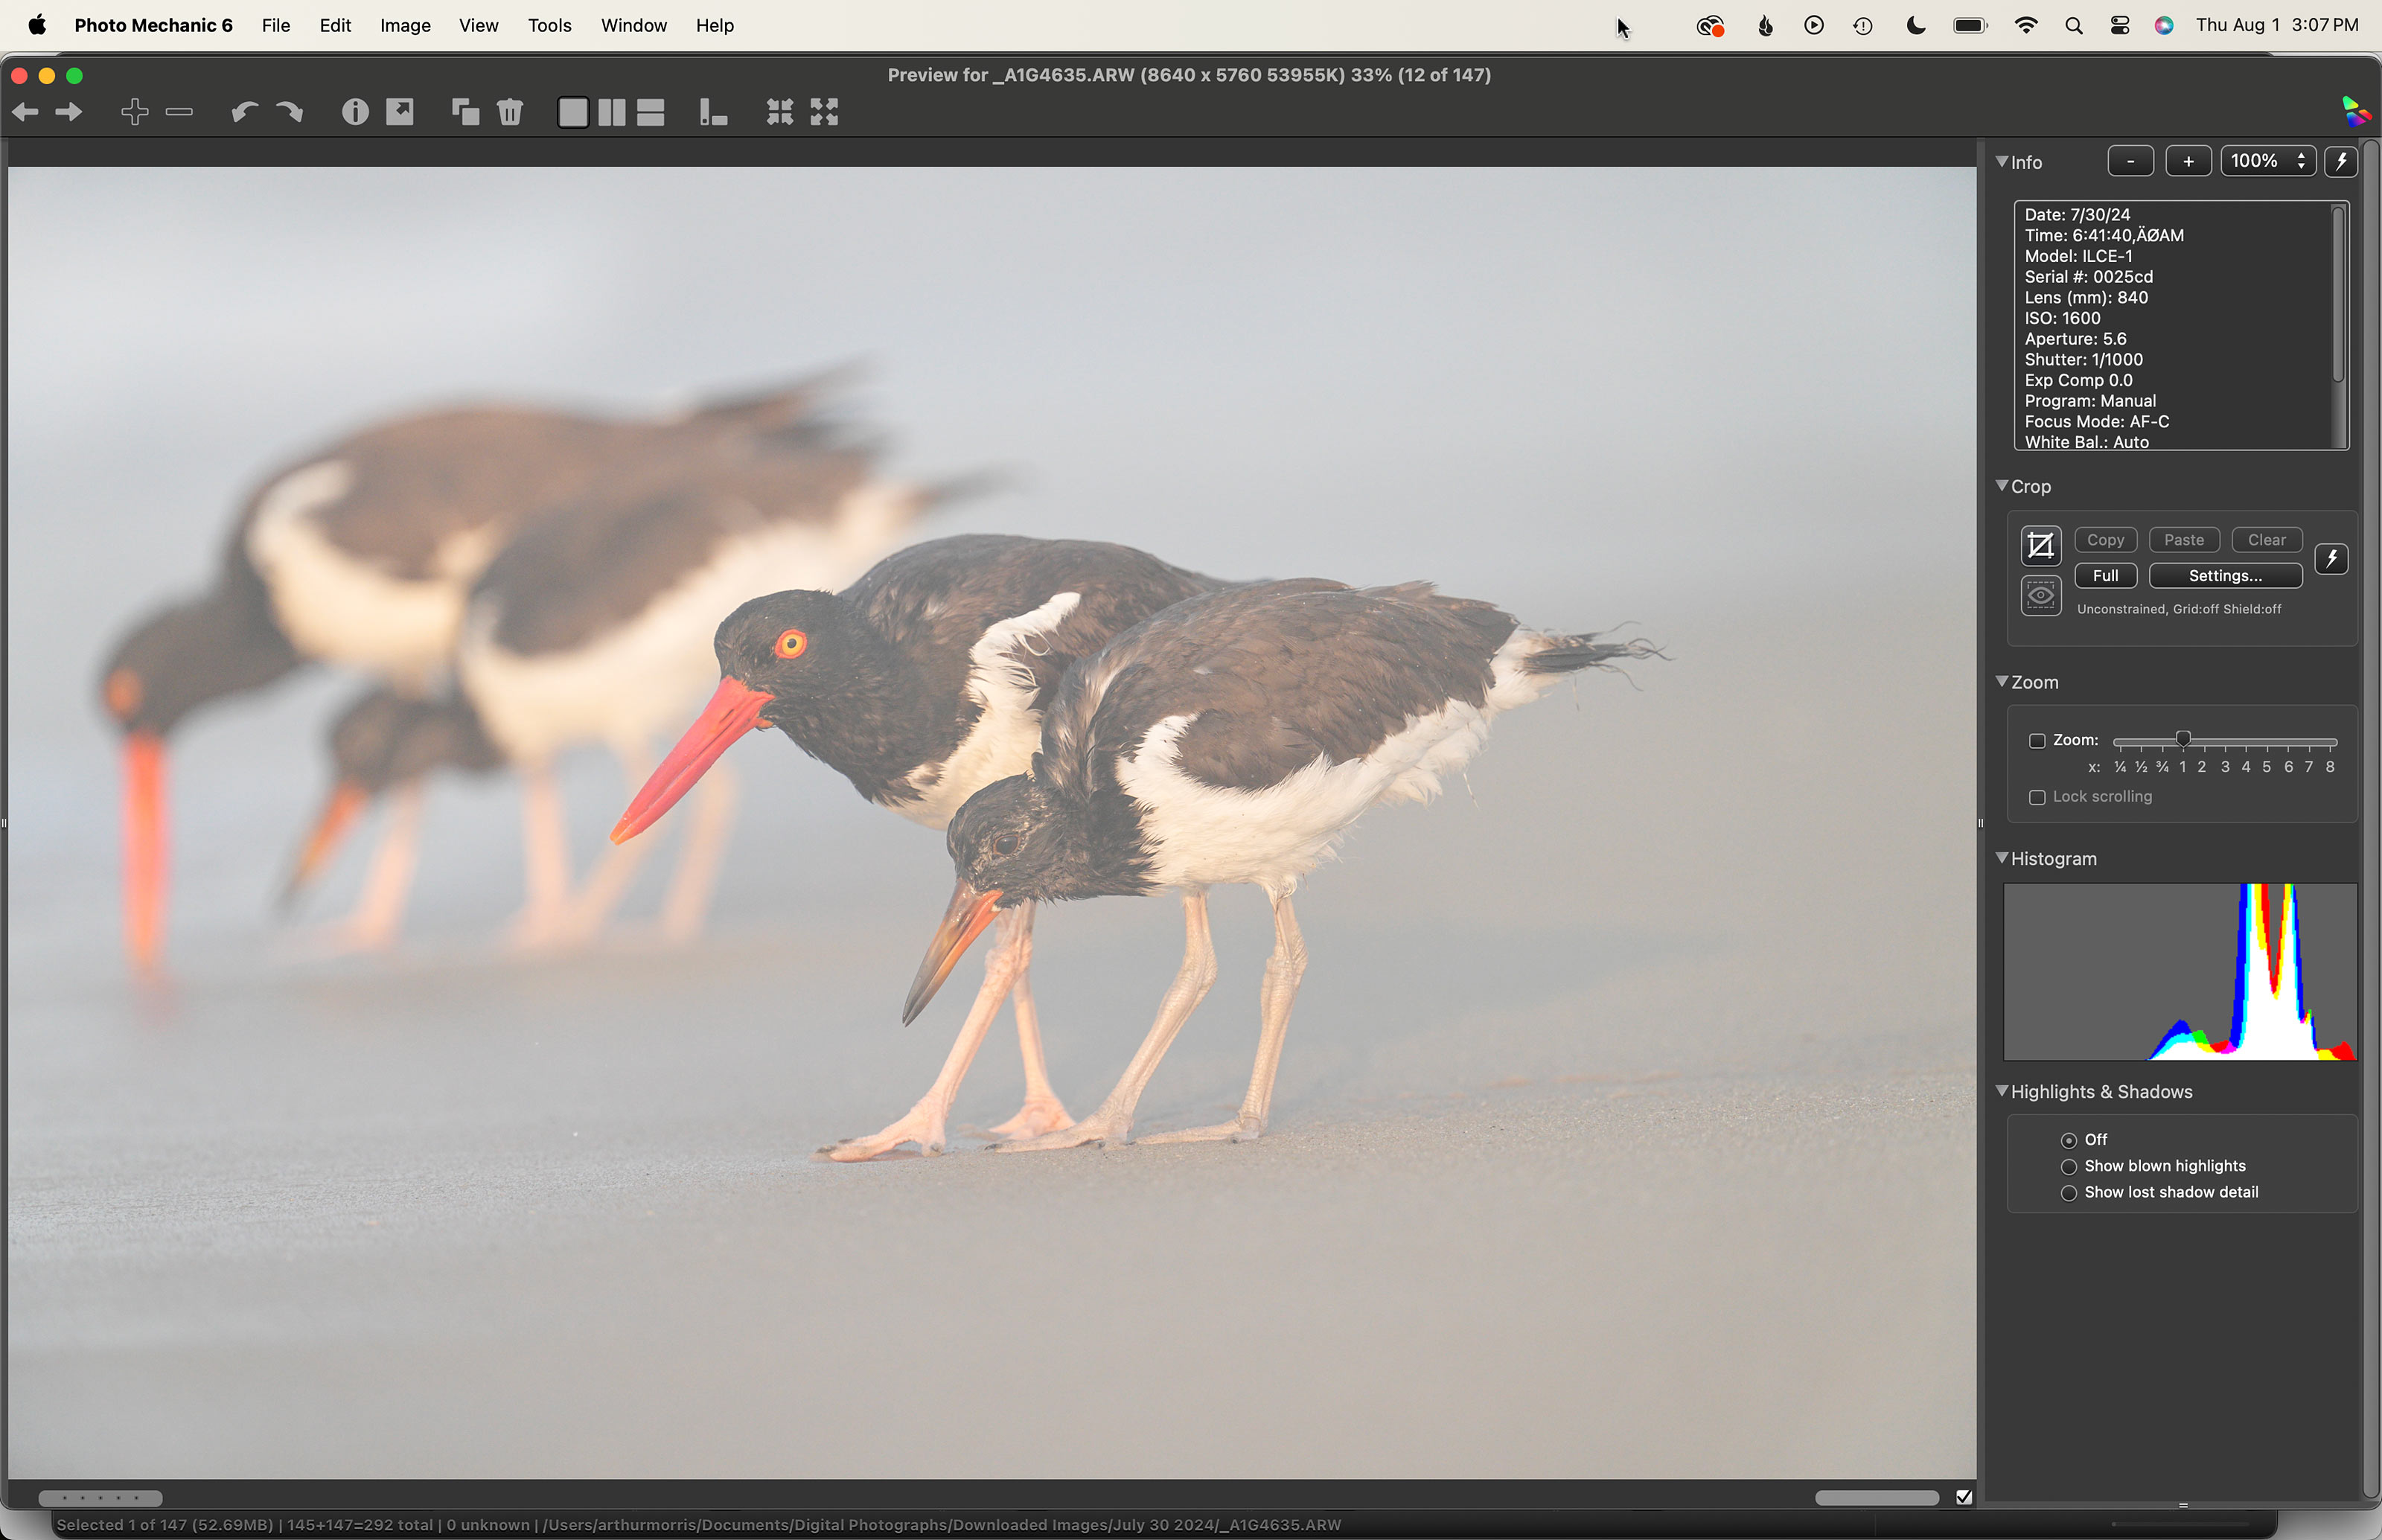Click the horizontal scrollbar under the preview
This screenshot has height=1540, width=2382.
(x=1876, y=1498)
